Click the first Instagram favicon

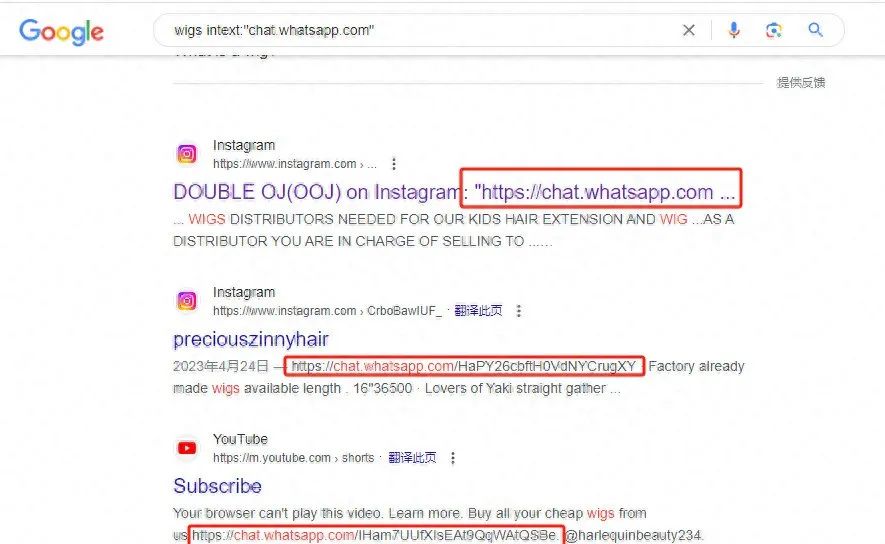[187, 153]
